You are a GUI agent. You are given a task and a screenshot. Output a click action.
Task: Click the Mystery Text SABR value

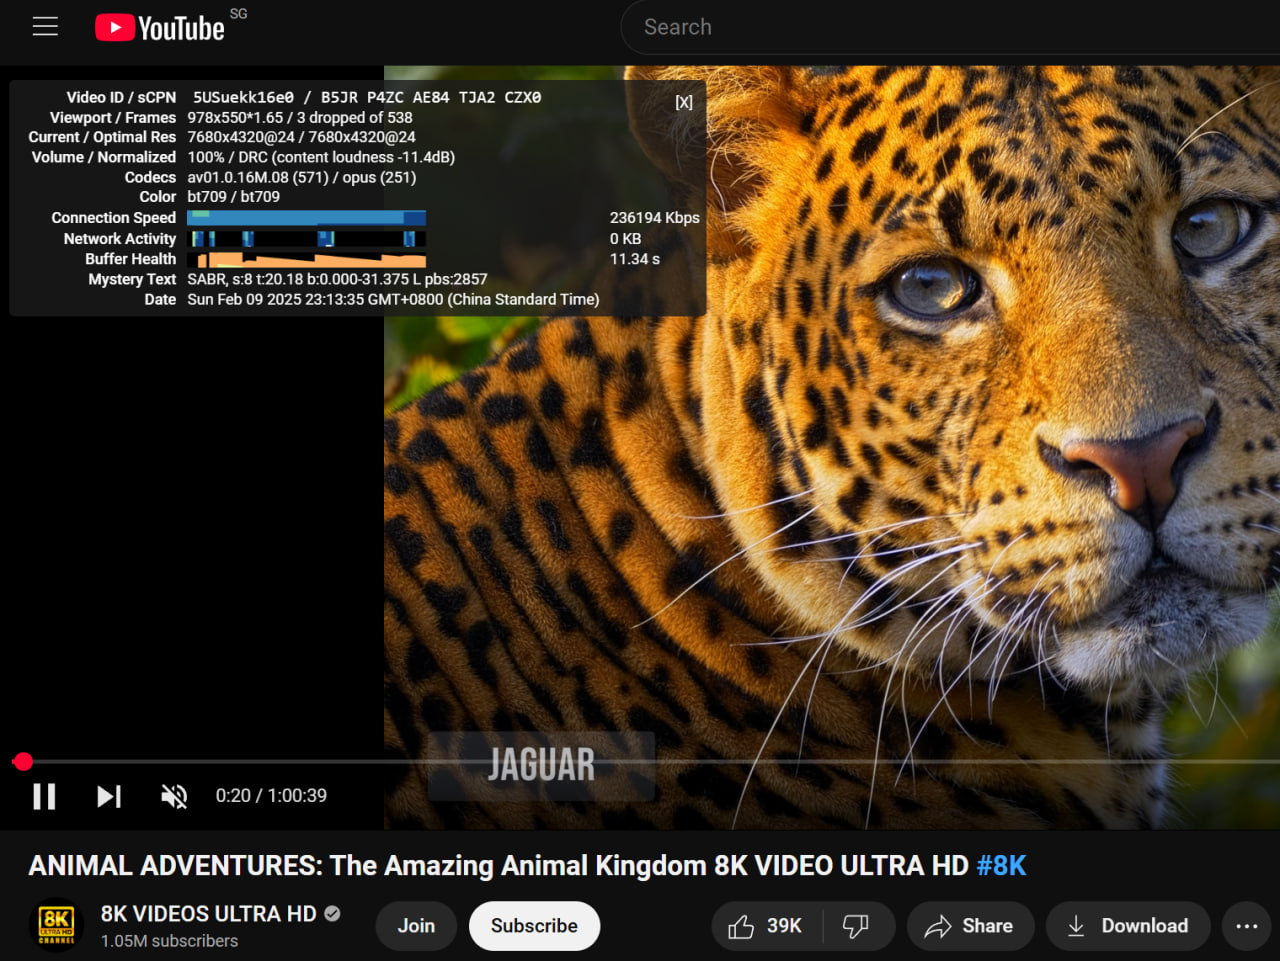337,279
